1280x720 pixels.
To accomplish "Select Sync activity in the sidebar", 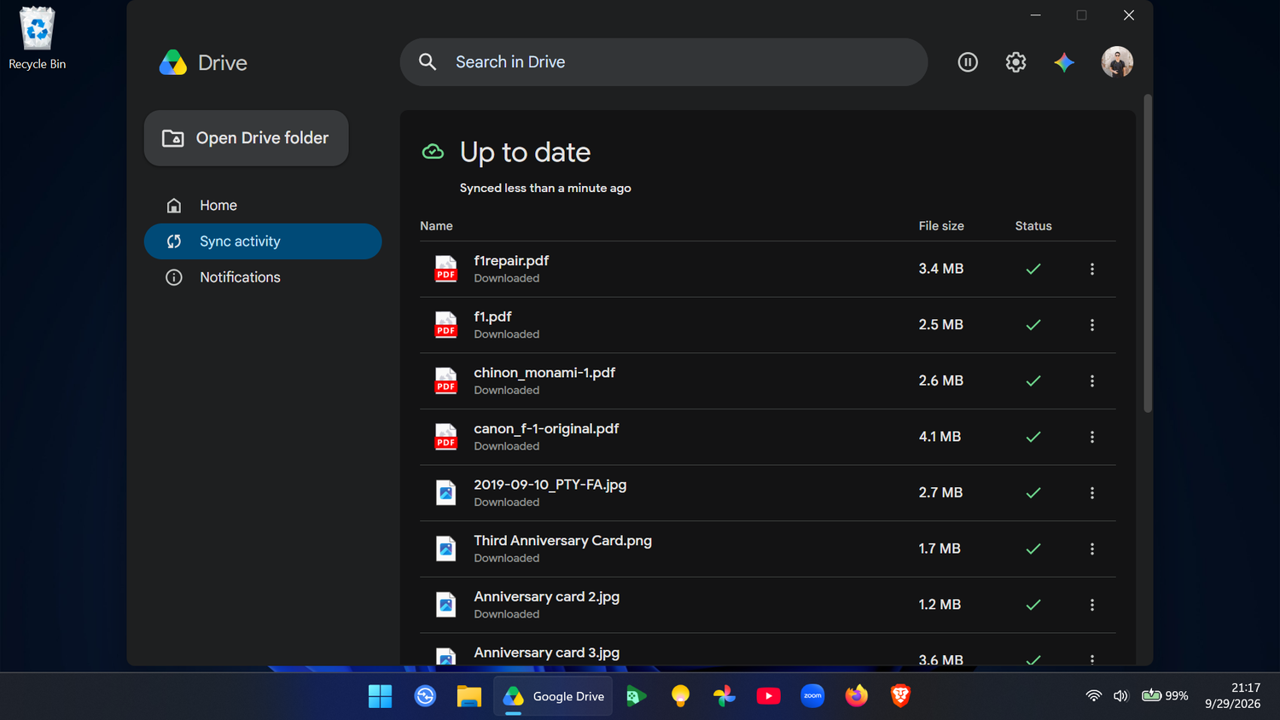I will click(x=263, y=241).
